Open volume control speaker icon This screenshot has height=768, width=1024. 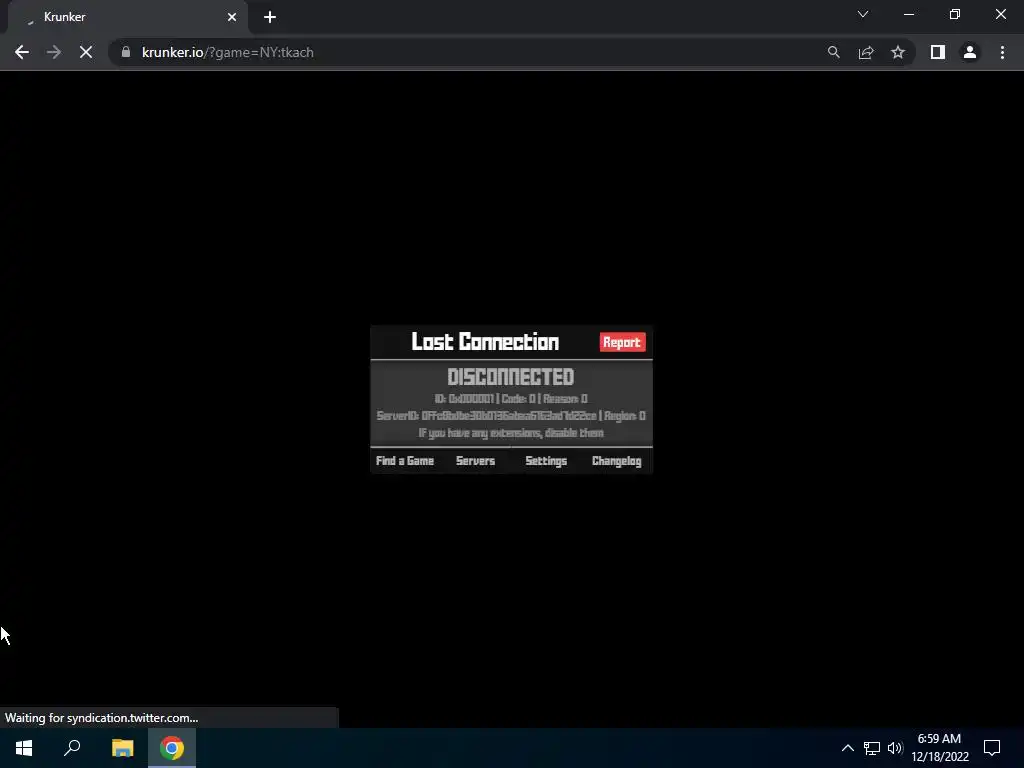pos(895,748)
